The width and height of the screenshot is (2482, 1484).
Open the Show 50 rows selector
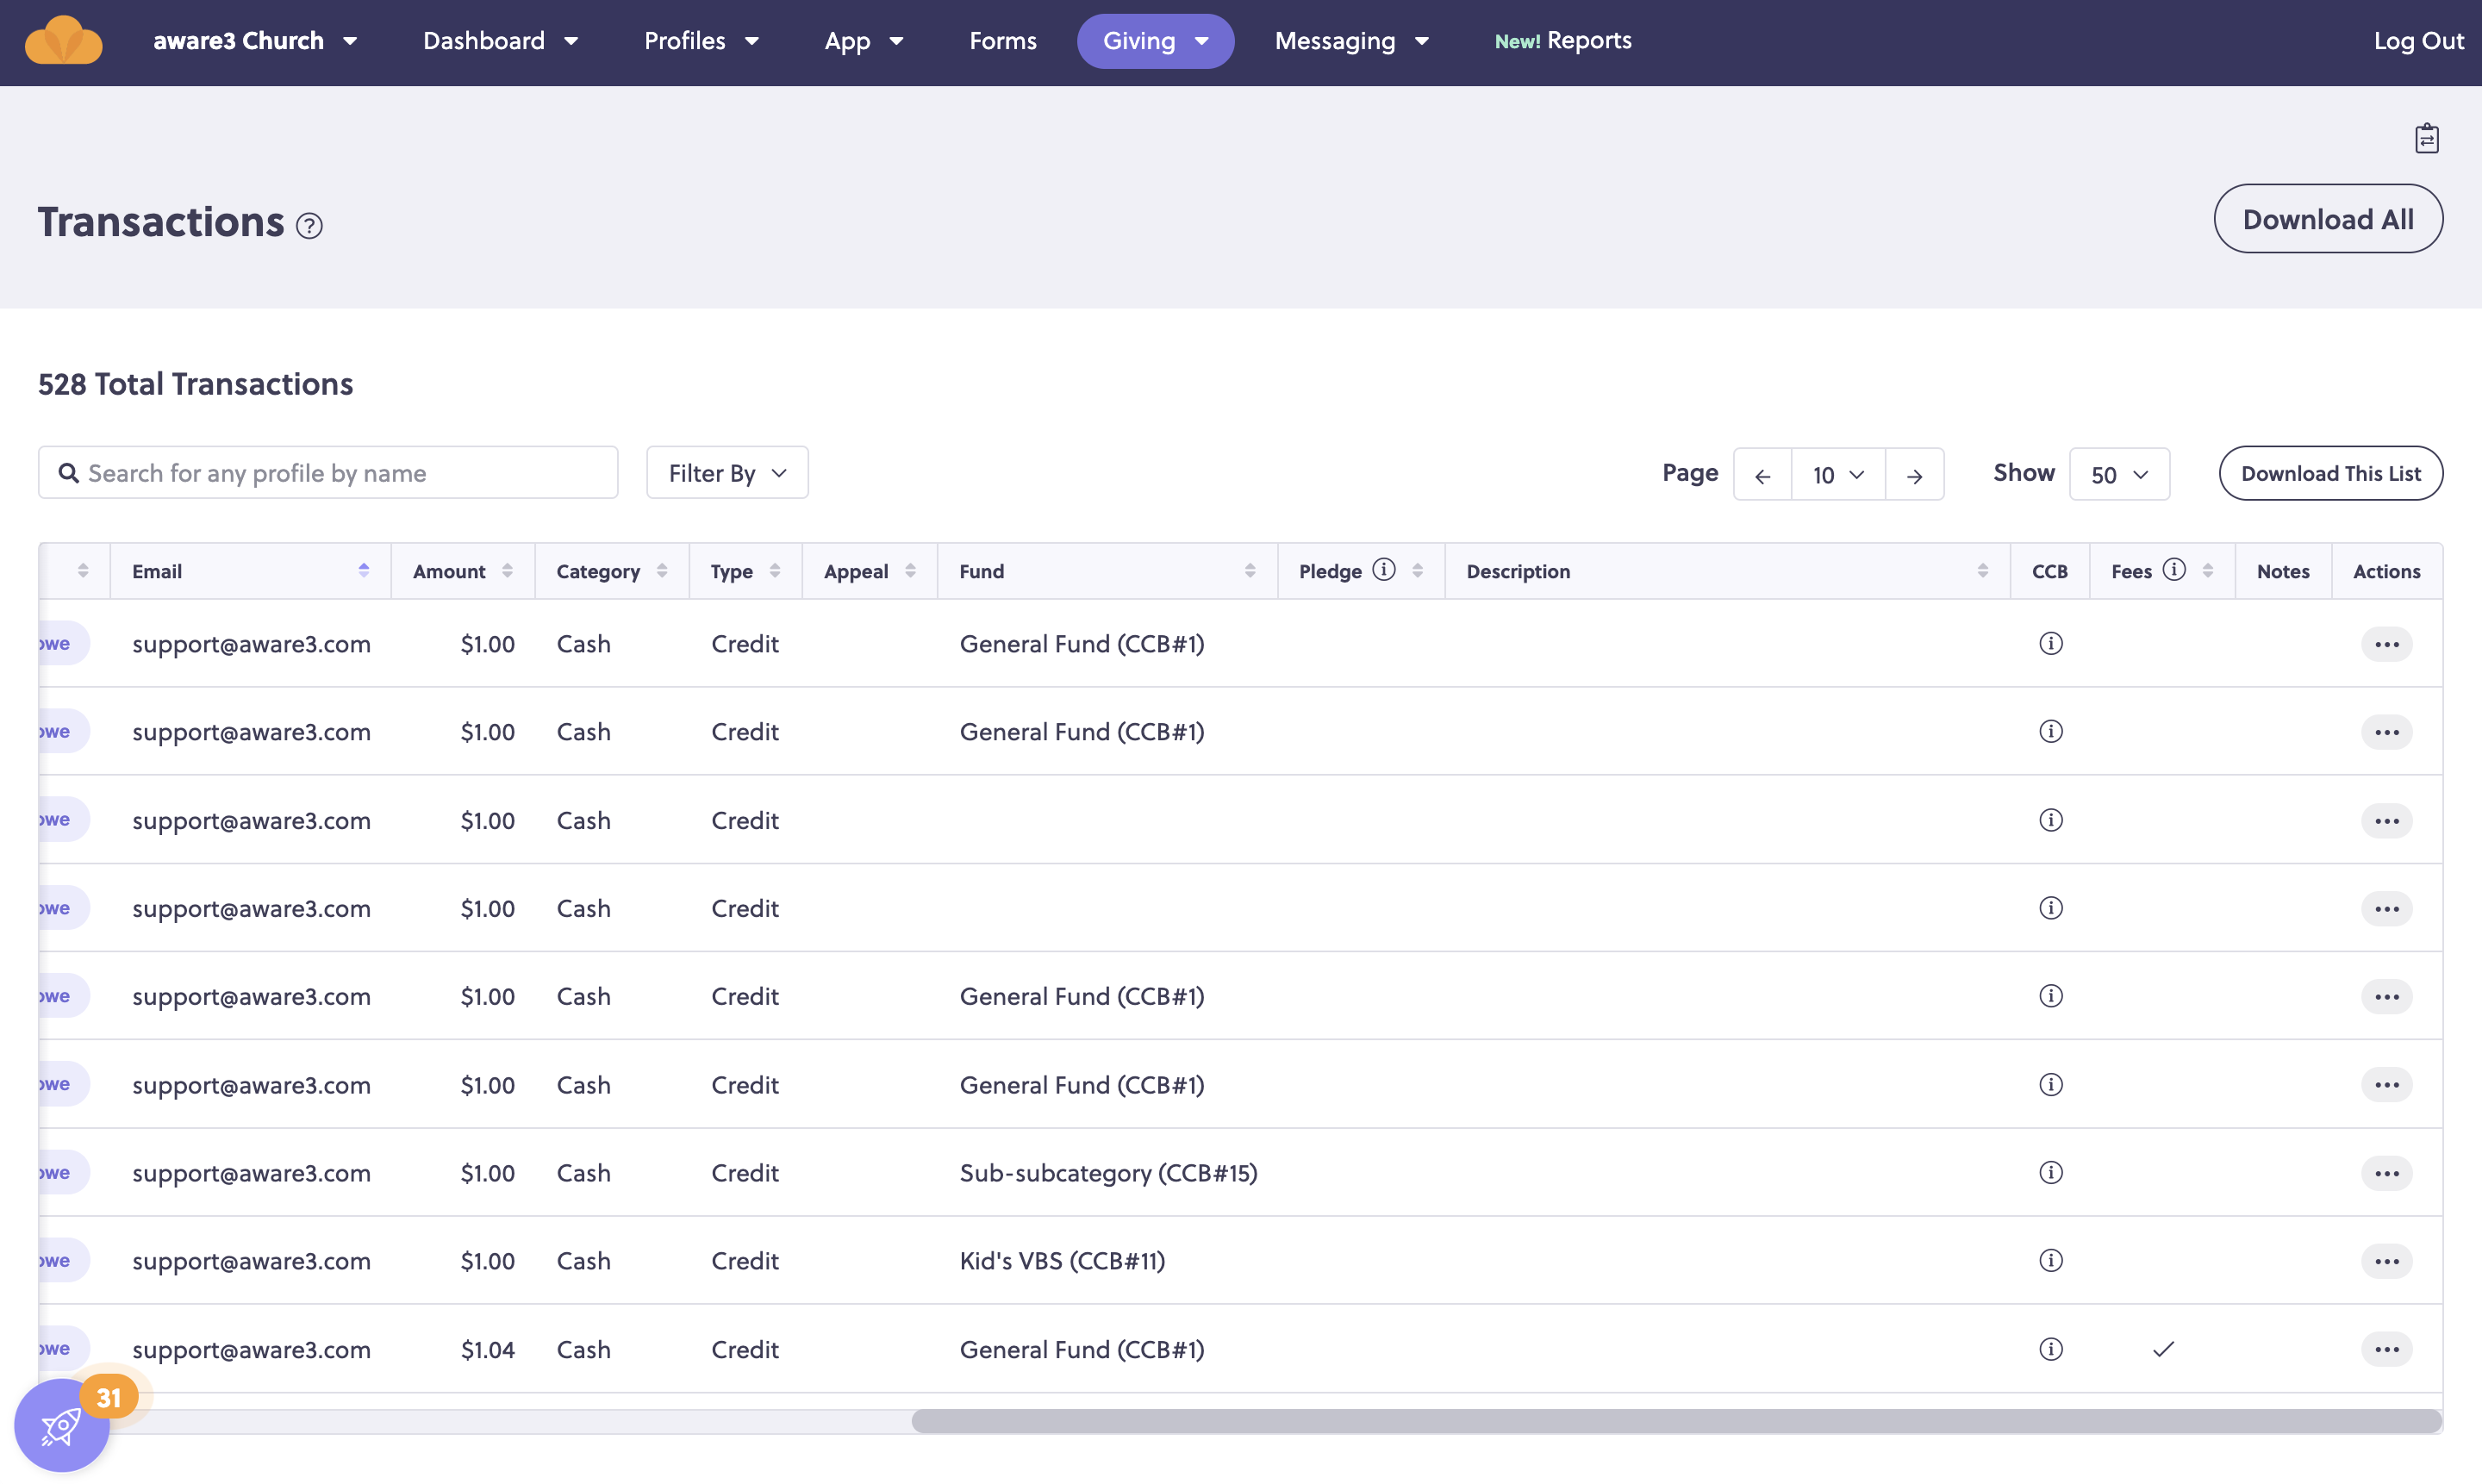click(2119, 475)
